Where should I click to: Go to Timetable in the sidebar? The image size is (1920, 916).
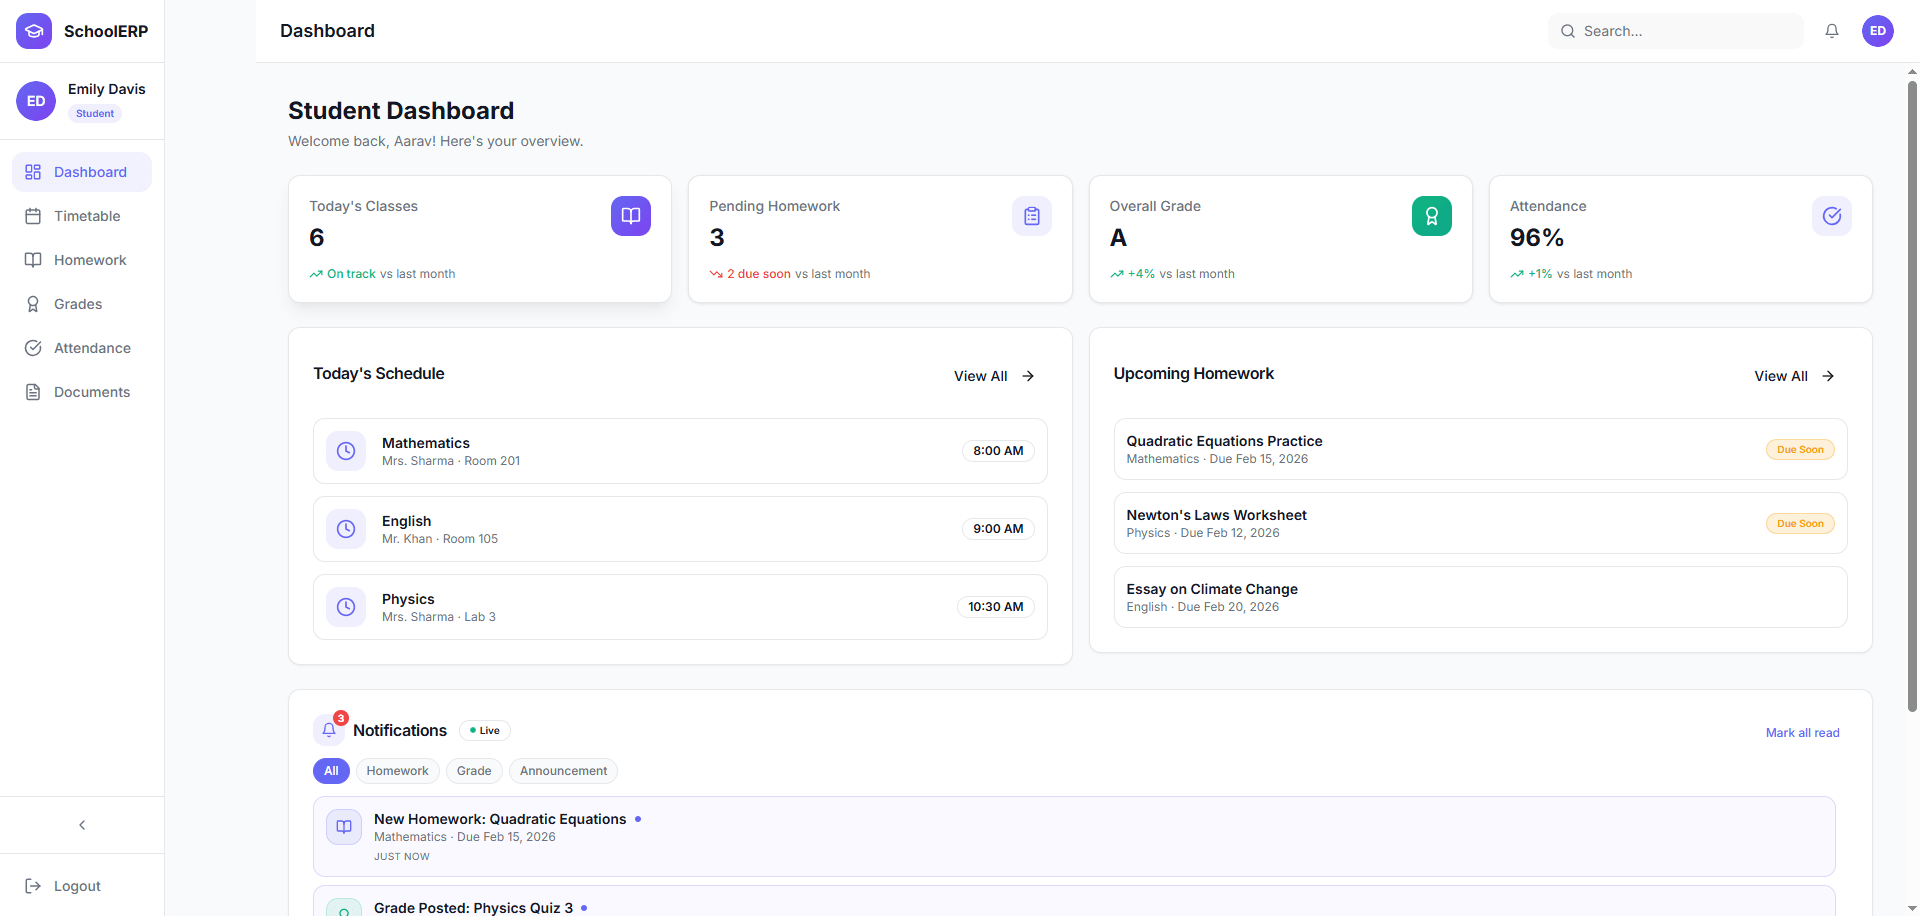(x=82, y=216)
